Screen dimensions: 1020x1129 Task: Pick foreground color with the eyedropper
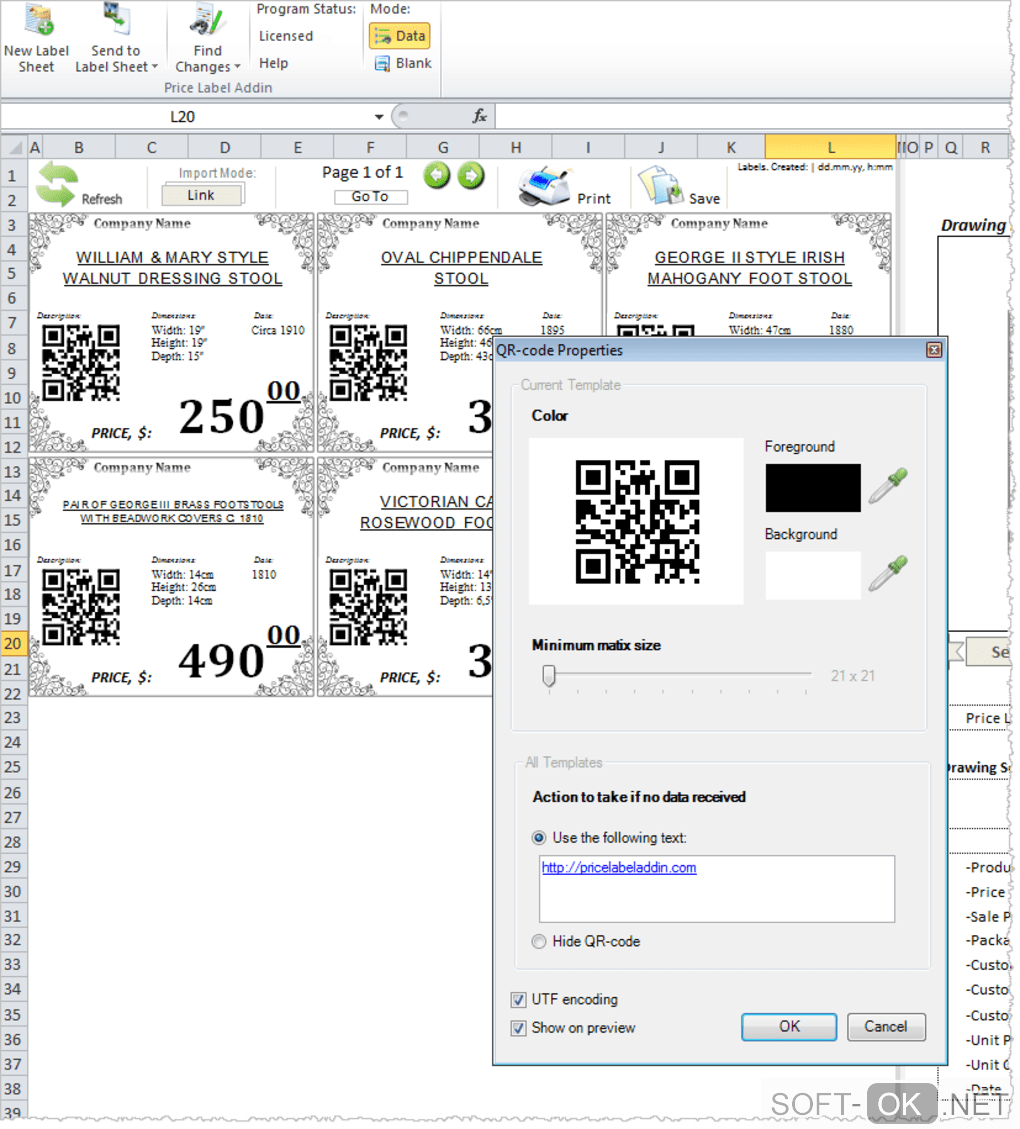[888, 485]
